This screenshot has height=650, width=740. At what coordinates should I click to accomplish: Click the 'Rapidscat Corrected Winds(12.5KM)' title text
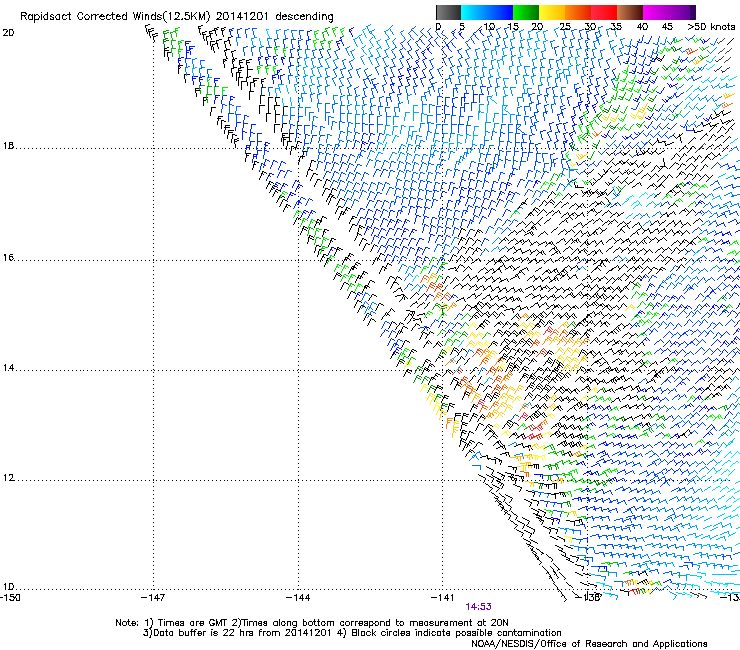[115, 17]
